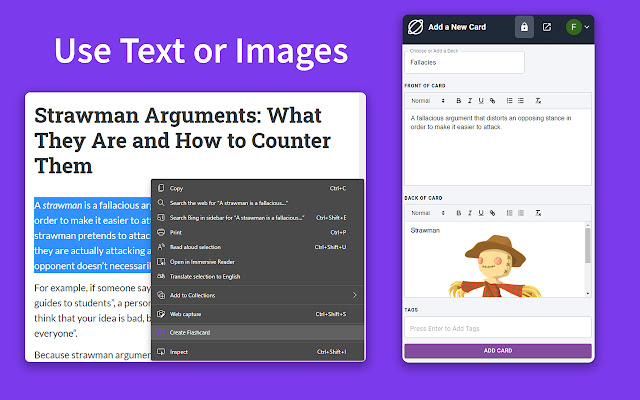Choose Search the web for "A strawman is a fallacious..."
The image size is (640, 400).
pyautogui.click(x=257, y=203)
